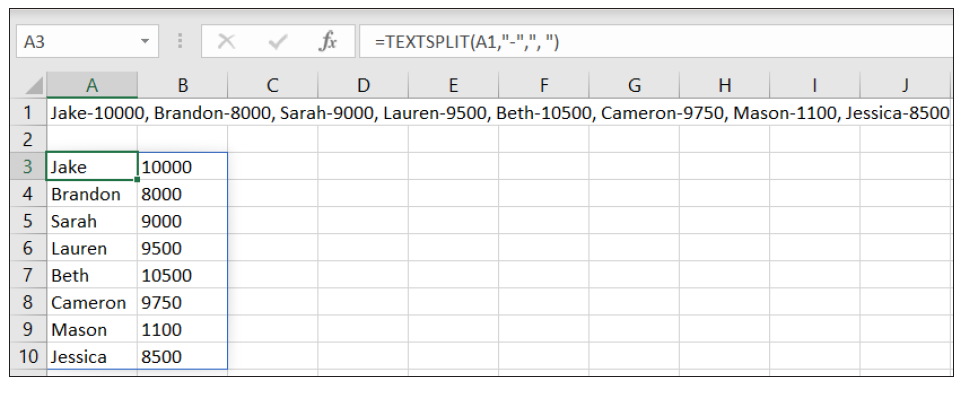Click the Enter checkmark icon in formula bar

277,42
